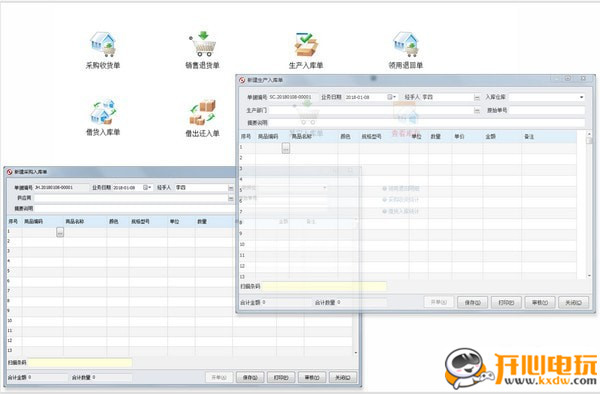Click product lookup ellipsis in 生产入库单 row 1
Screen dimensions: 600x394
pos(285,148)
